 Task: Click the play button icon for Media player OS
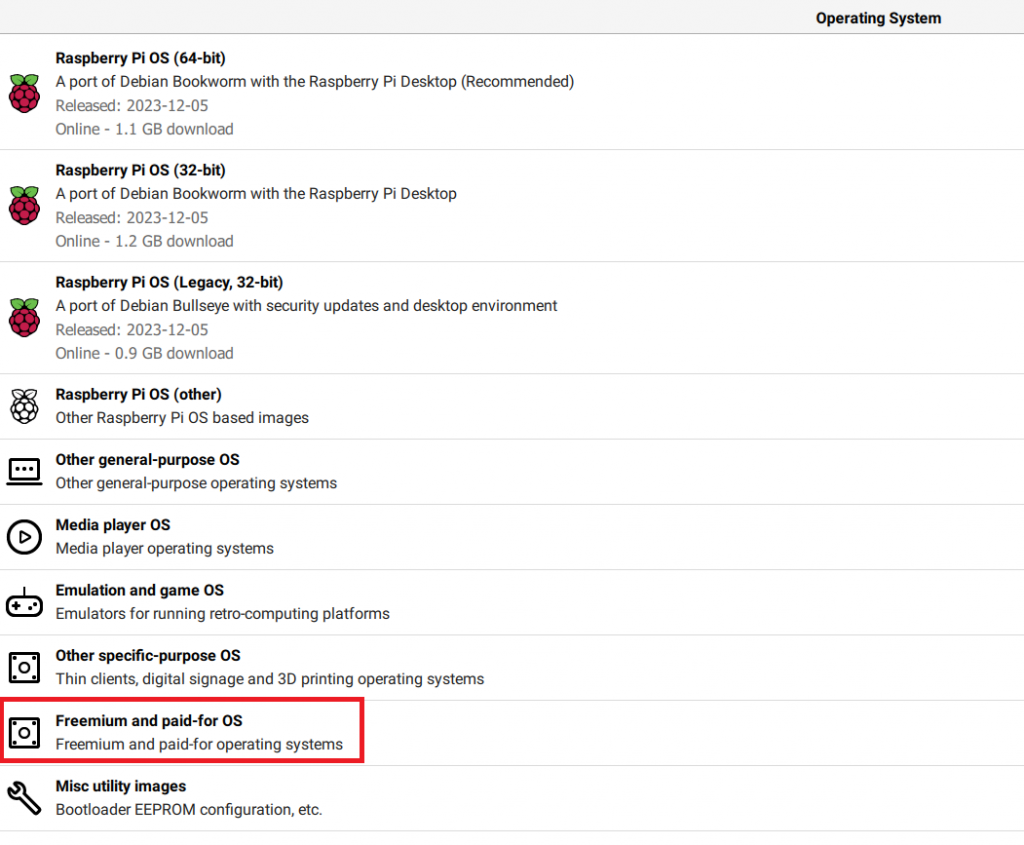click(24, 537)
